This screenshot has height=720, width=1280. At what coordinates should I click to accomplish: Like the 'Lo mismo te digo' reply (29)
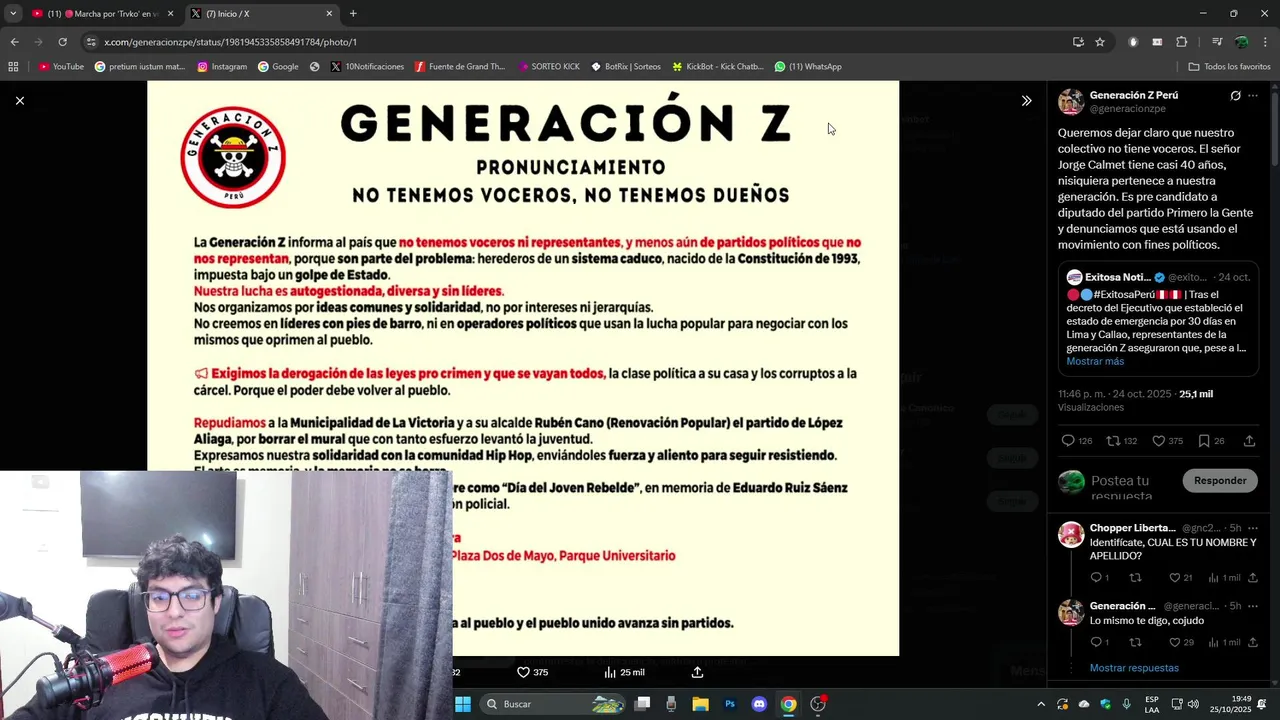(x=1175, y=642)
